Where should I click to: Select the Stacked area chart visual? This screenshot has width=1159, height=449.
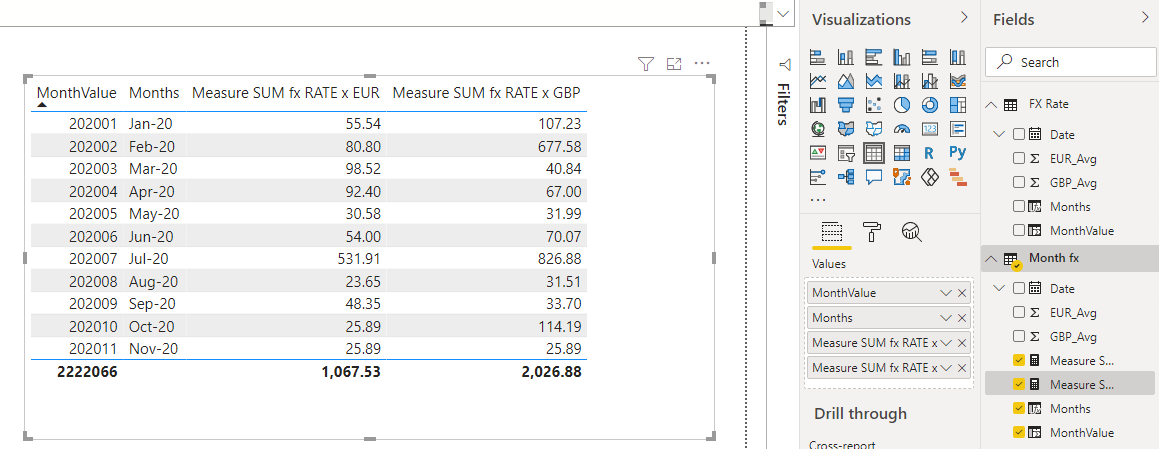pos(874,80)
